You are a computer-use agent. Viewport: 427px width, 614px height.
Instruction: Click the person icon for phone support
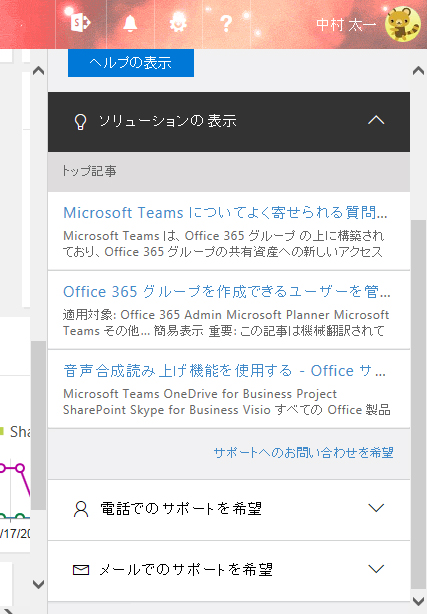(x=81, y=509)
